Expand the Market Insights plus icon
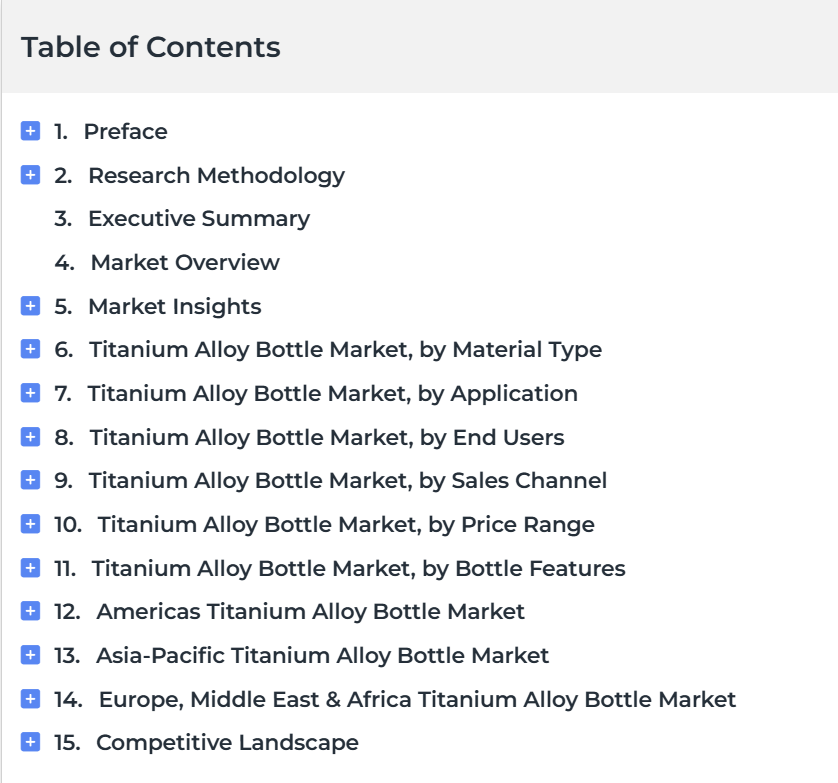This screenshot has width=838, height=783. pos(30,306)
